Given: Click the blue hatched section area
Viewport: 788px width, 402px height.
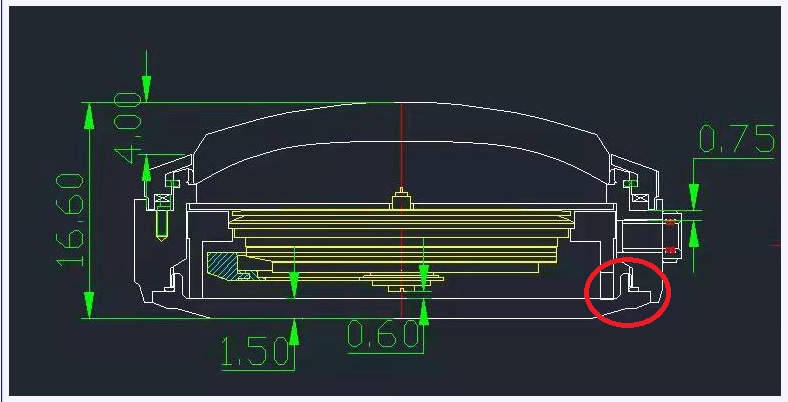Looking at the screenshot, I should [222, 265].
